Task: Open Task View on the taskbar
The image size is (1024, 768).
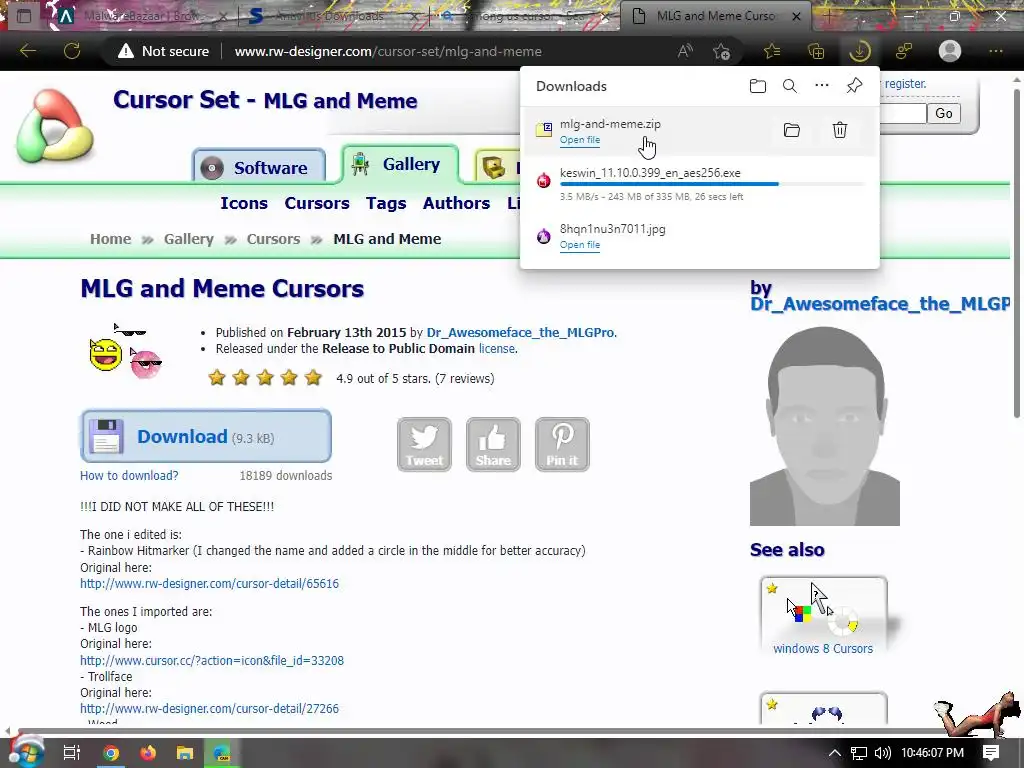Action: click(72, 753)
